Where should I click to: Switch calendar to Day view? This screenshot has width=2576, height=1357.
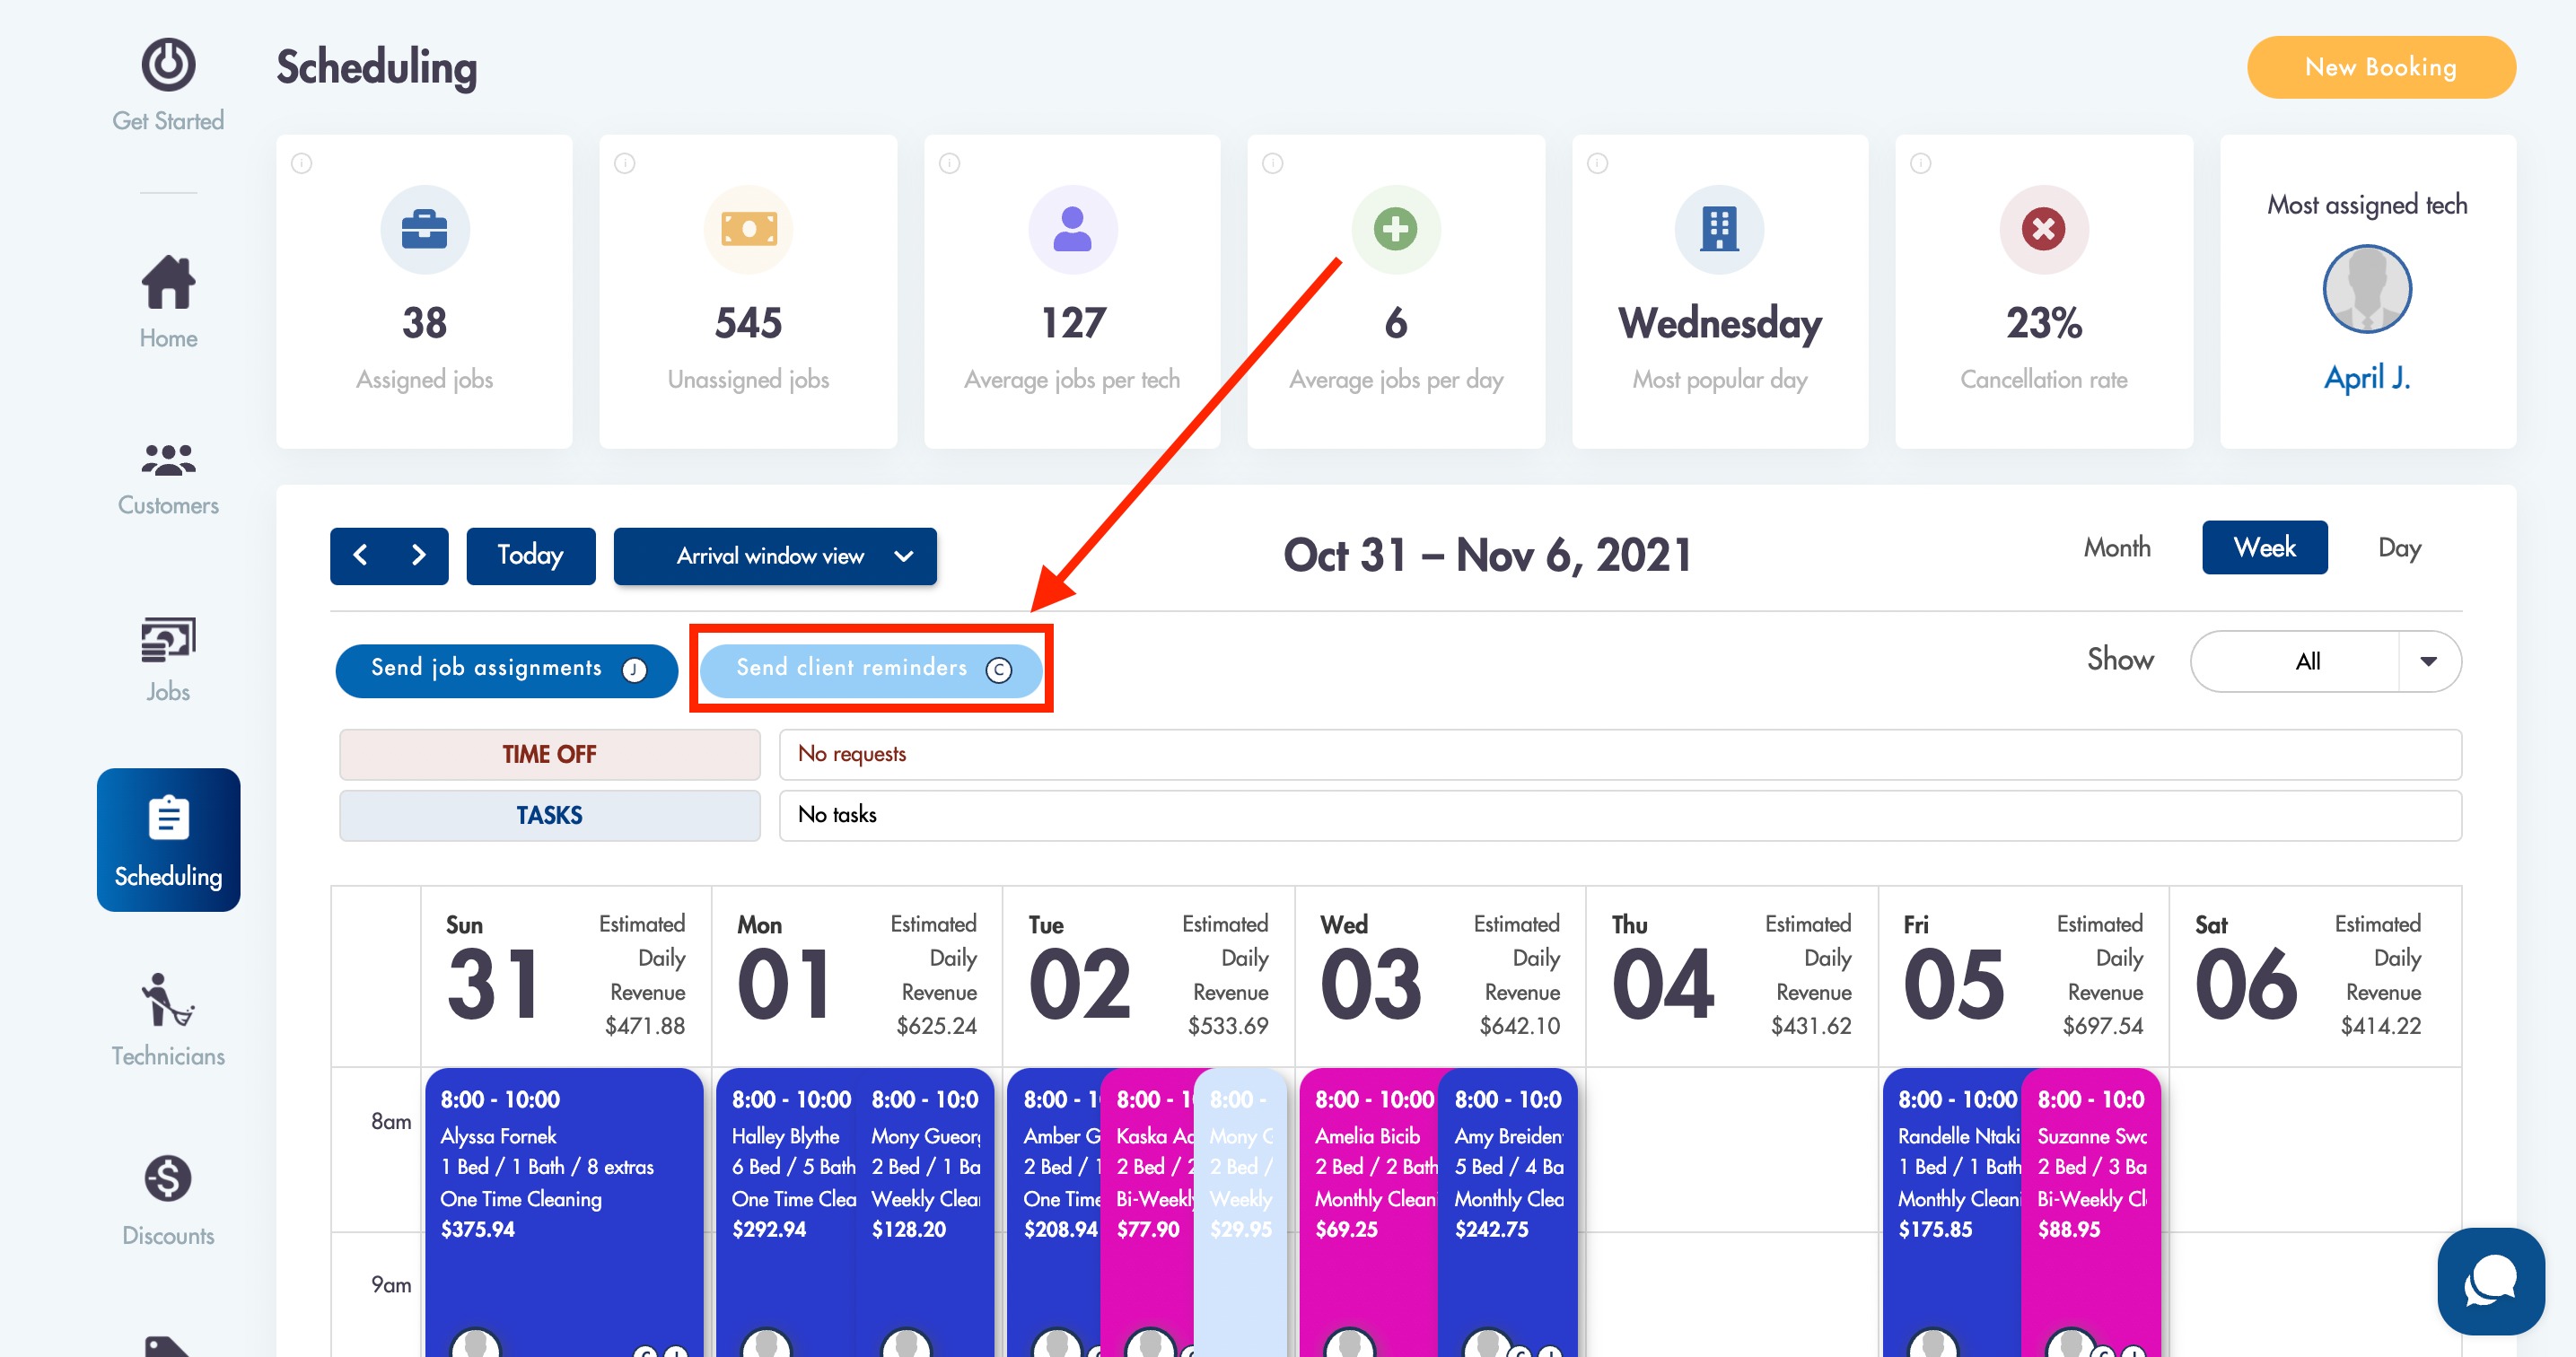(x=2399, y=547)
